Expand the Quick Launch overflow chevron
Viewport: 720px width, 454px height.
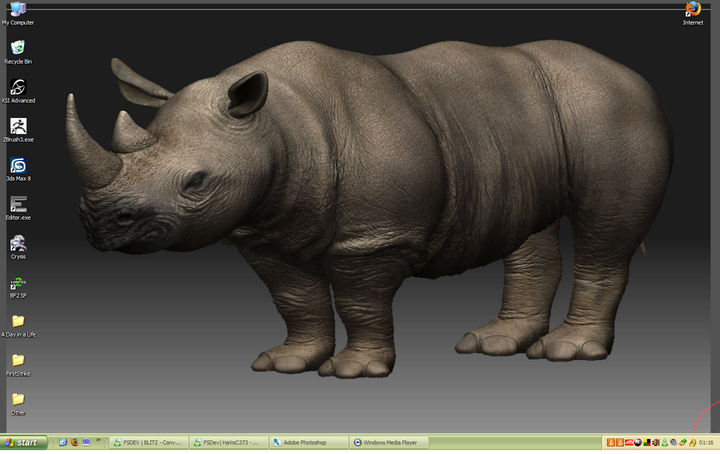tap(99, 440)
